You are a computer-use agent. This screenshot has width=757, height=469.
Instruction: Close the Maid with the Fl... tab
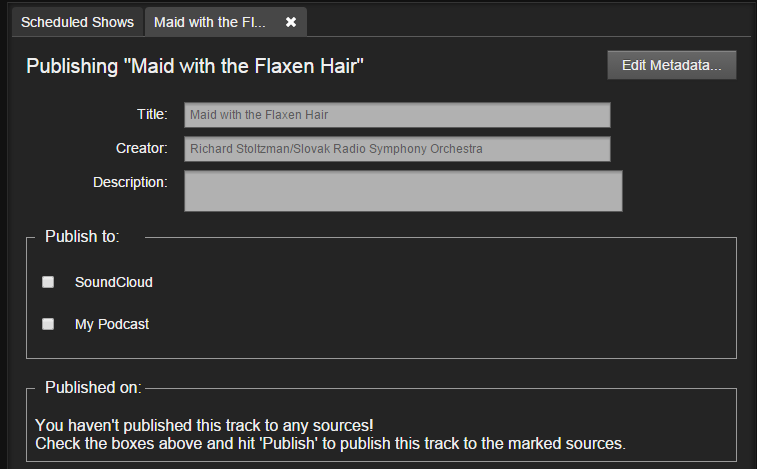pyautogui.click(x=291, y=22)
